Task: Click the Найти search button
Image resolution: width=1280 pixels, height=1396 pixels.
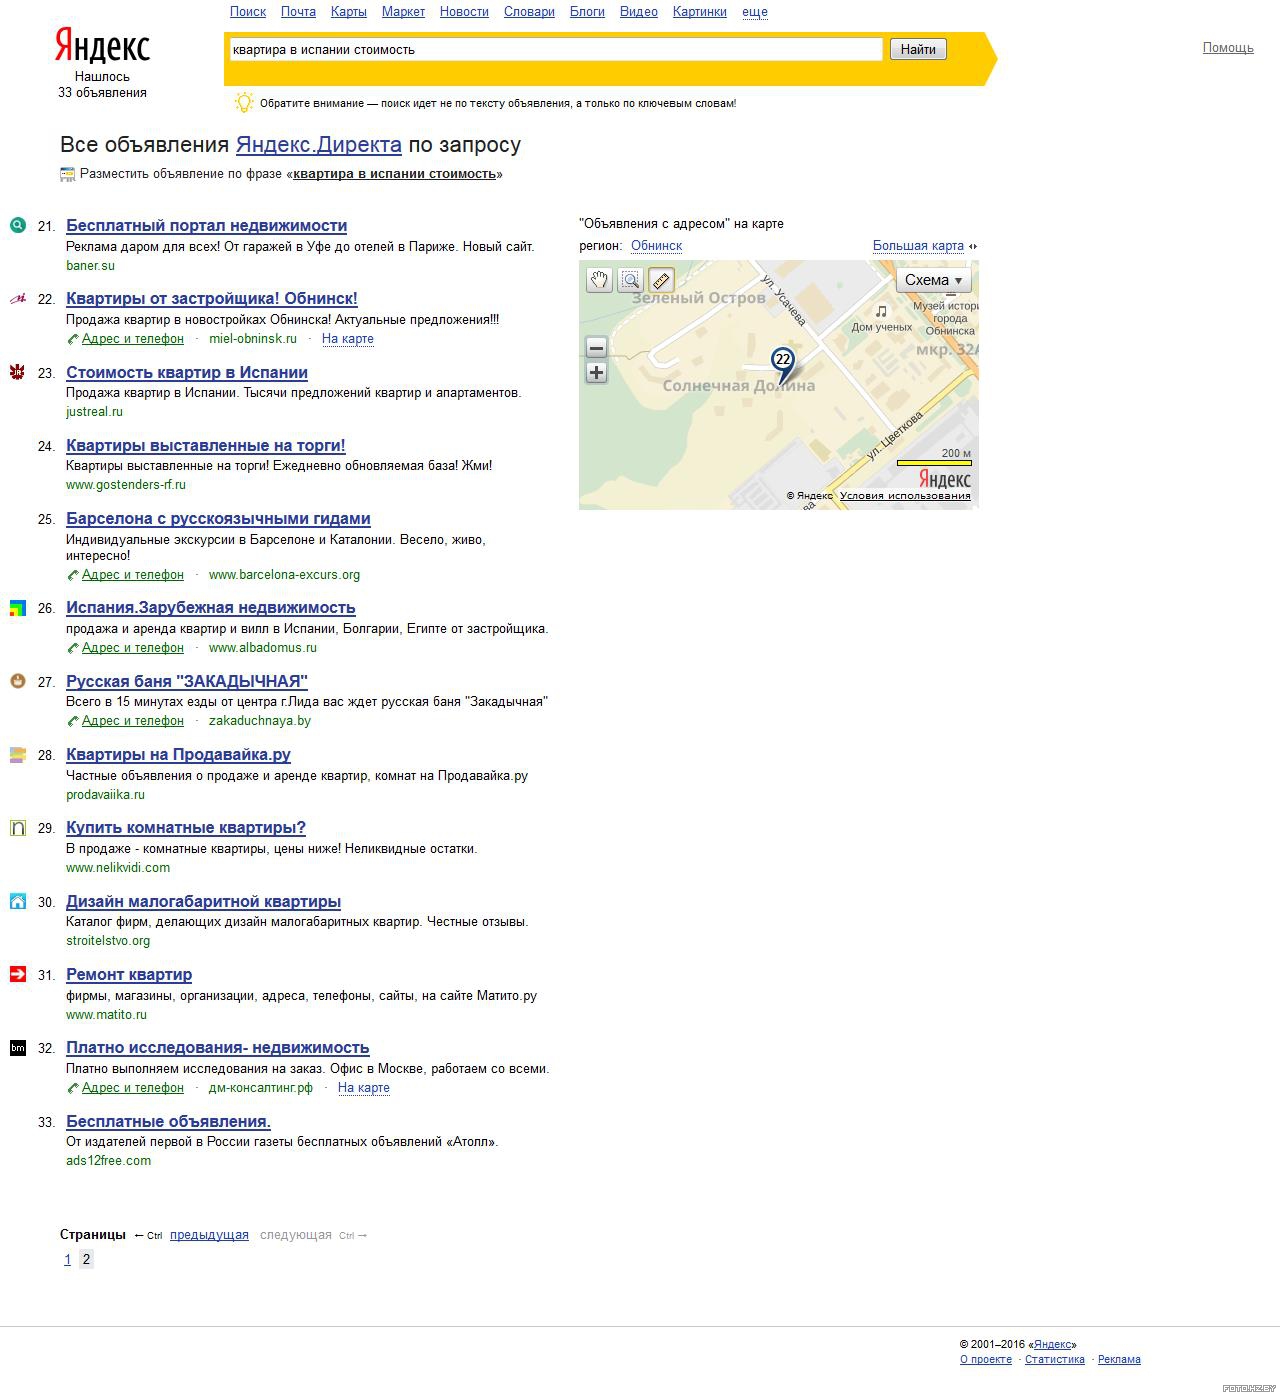Action: pyautogui.click(x=918, y=49)
